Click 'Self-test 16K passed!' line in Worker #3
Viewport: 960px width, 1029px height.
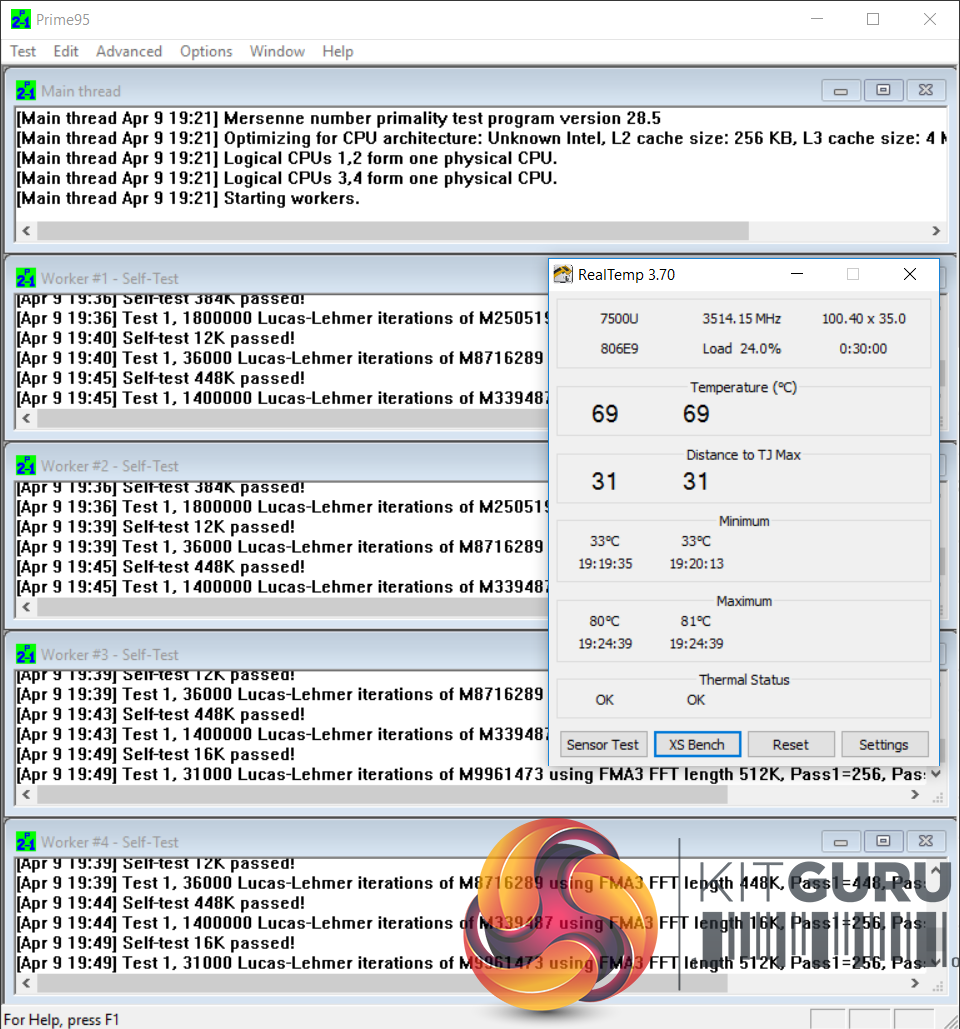156,755
